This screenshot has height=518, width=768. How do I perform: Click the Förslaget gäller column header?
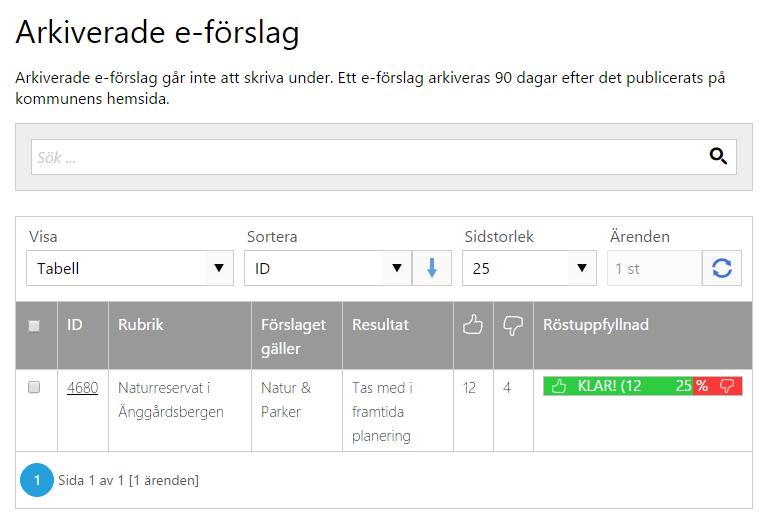click(x=293, y=336)
